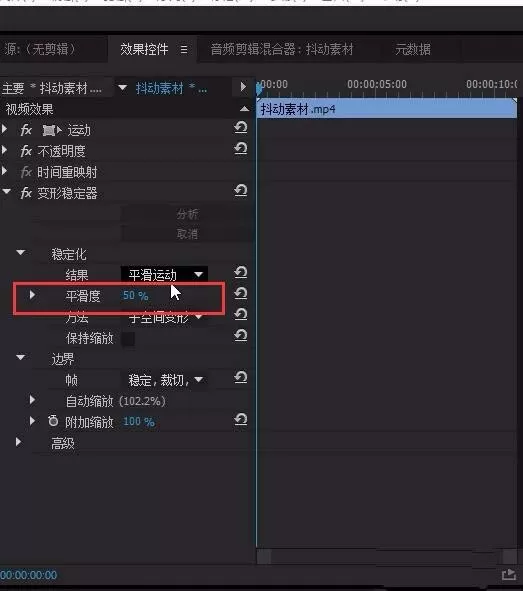Viewport: 523px width, 591px height.
Task: Open the 结果 平滑运动 dropdown
Action: pyautogui.click(x=164, y=274)
